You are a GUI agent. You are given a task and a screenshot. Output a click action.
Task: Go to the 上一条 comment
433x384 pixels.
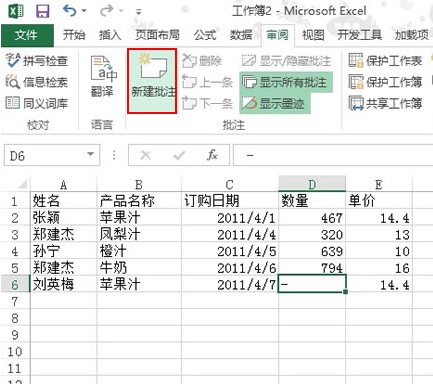[207, 82]
